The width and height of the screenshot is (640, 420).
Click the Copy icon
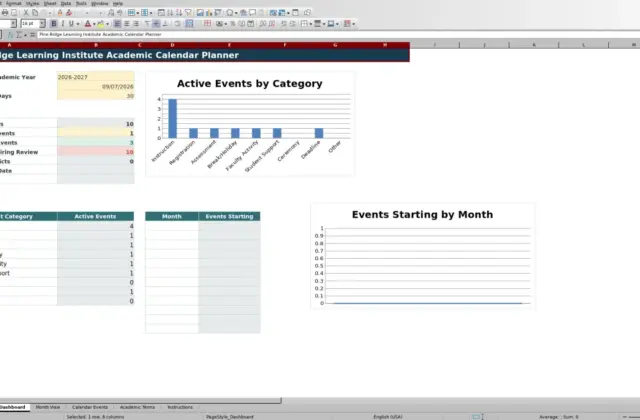click(x=35, y=13)
